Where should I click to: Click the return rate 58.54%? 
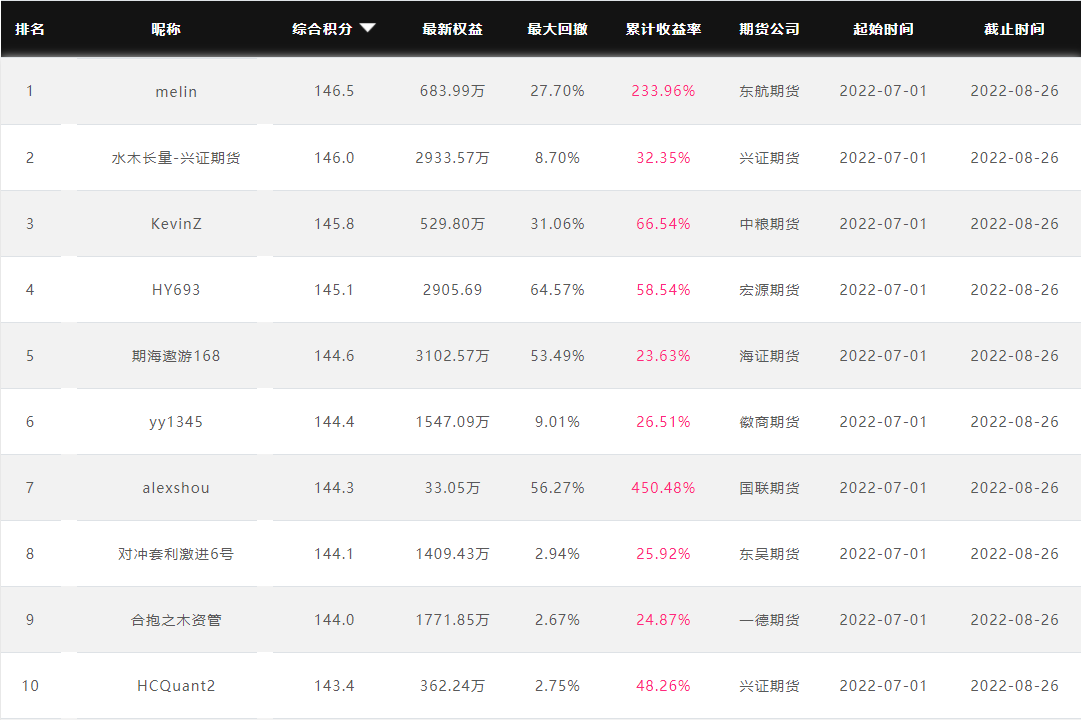[663, 290]
